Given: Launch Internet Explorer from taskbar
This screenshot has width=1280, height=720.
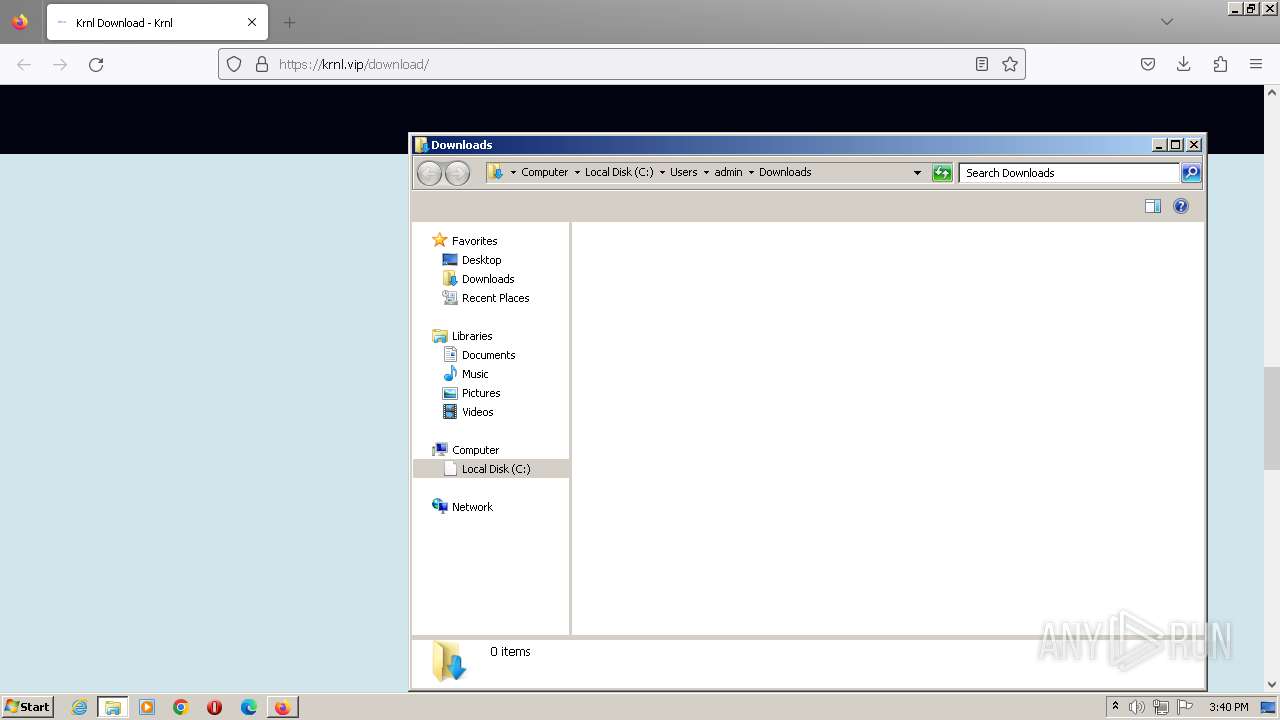Looking at the screenshot, I should (x=79, y=707).
